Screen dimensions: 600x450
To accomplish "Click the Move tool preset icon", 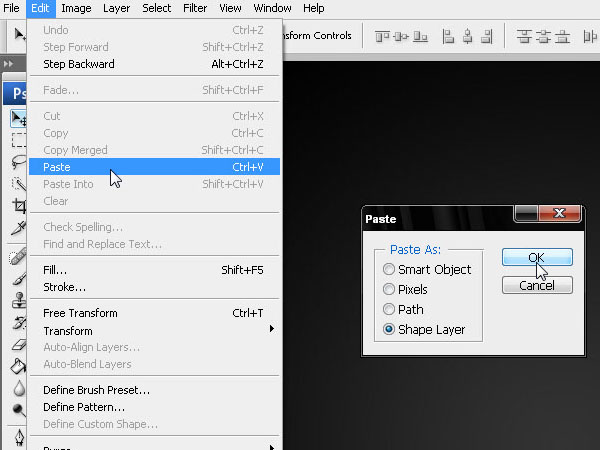I will pos(18,35).
